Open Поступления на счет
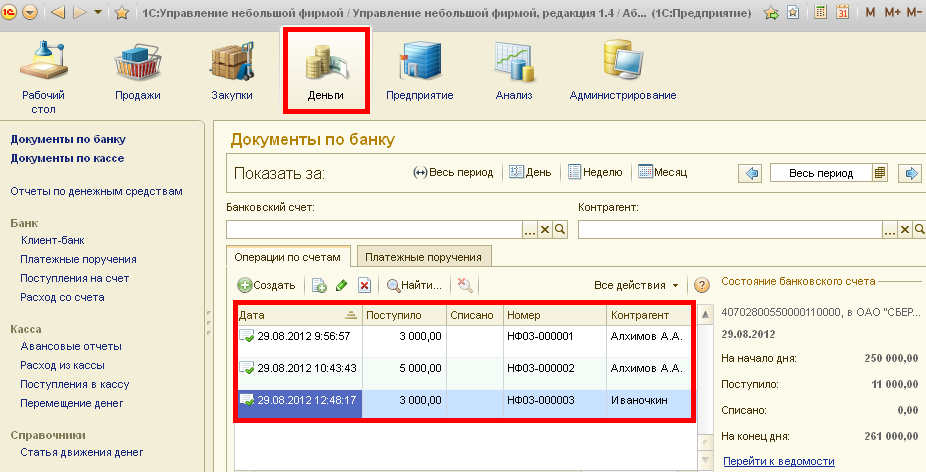This screenshot has height=472, width=926. point(74,278)
